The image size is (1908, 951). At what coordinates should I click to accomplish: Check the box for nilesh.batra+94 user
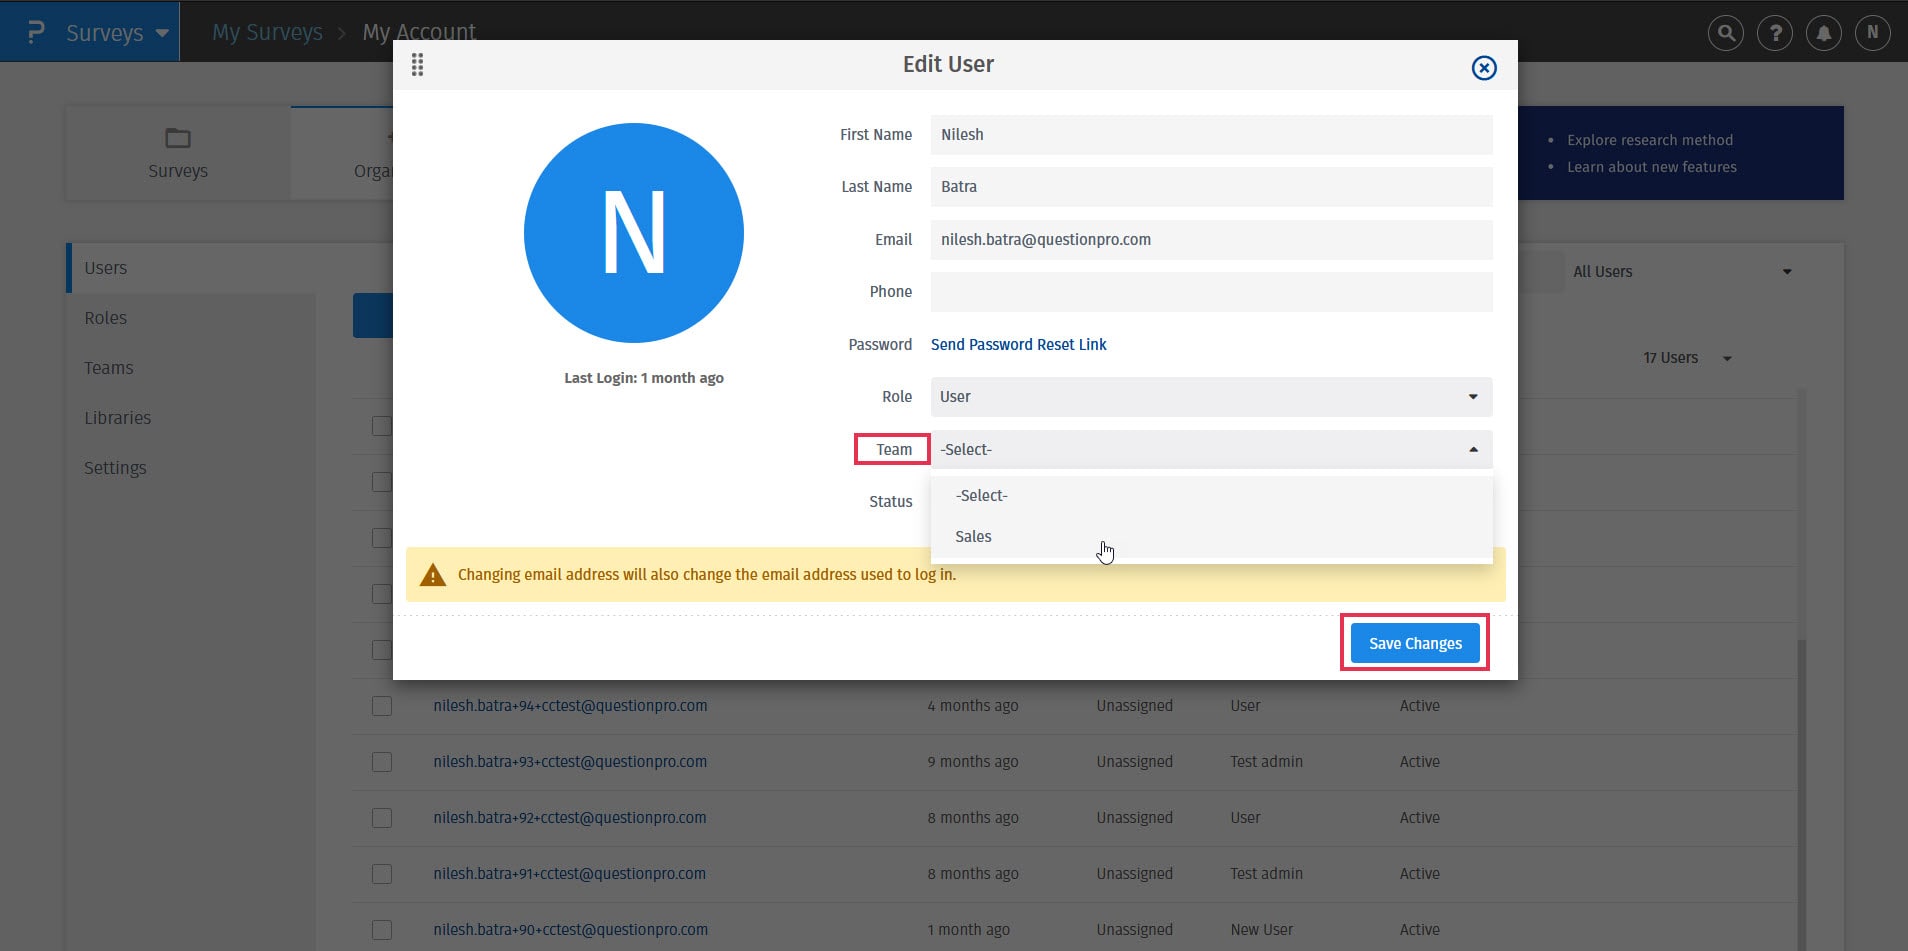pyautogui.click(x=382, y=706)
